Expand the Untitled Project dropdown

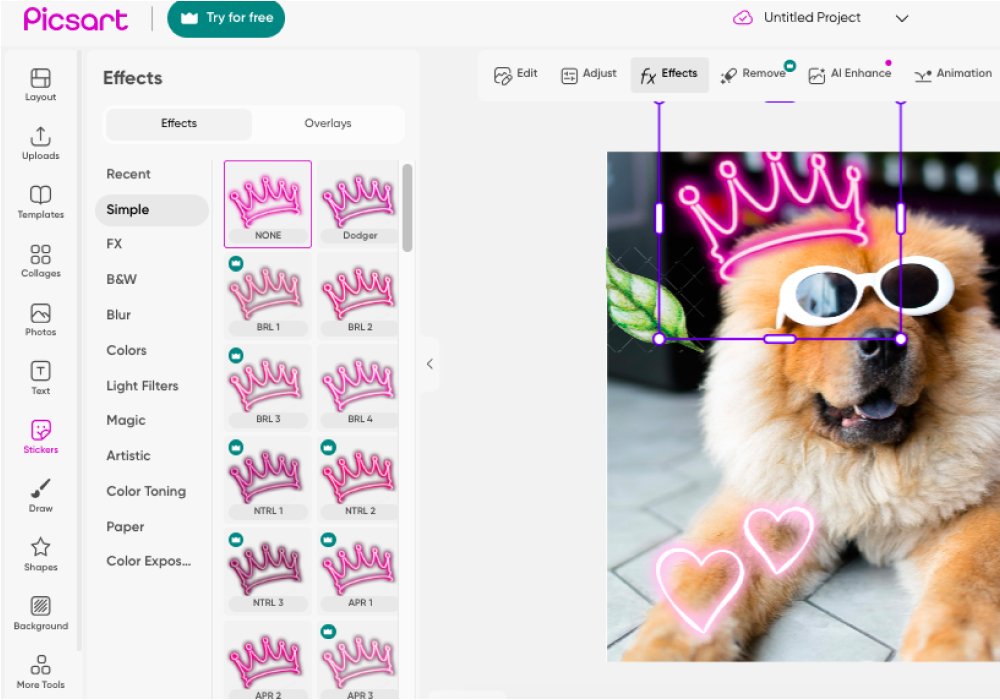click(901, 18)
